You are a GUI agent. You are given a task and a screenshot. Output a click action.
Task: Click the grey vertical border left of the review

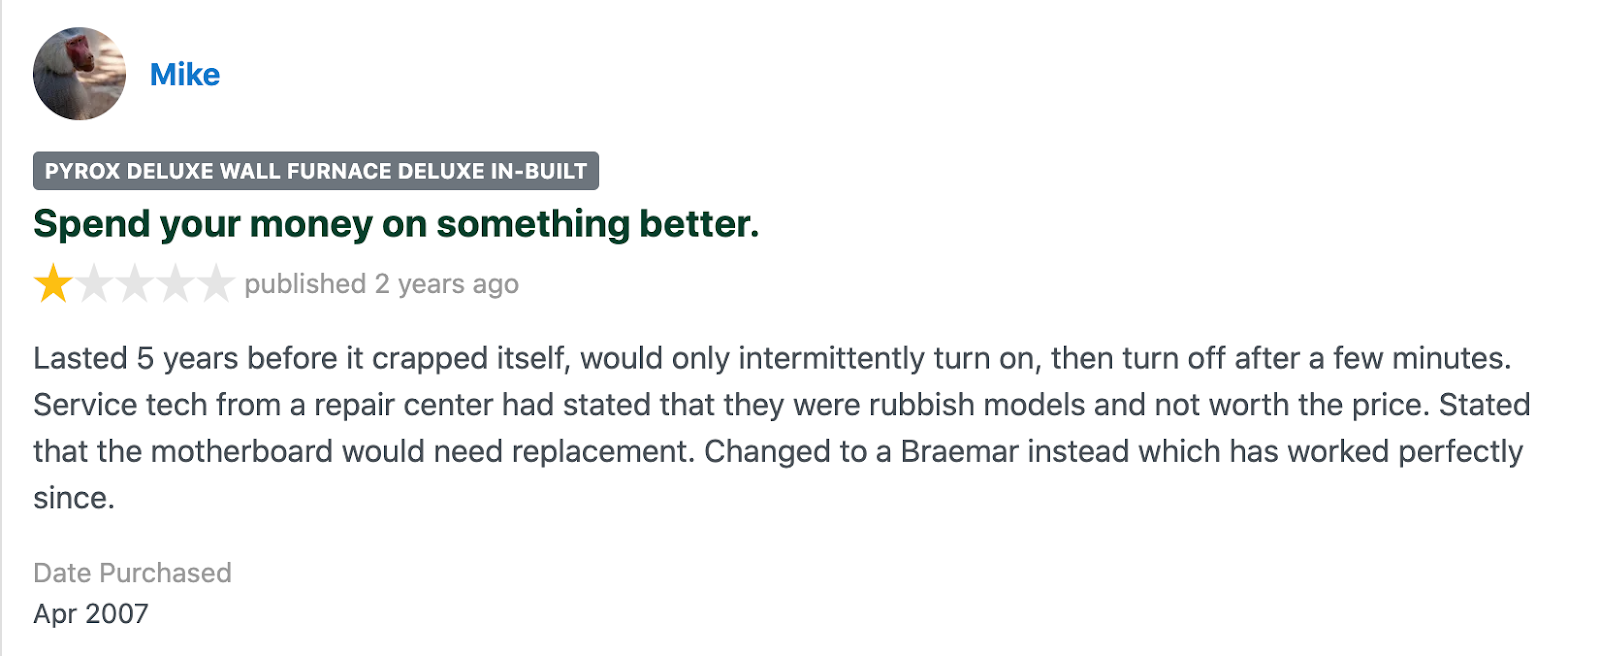tap(2, 328)
